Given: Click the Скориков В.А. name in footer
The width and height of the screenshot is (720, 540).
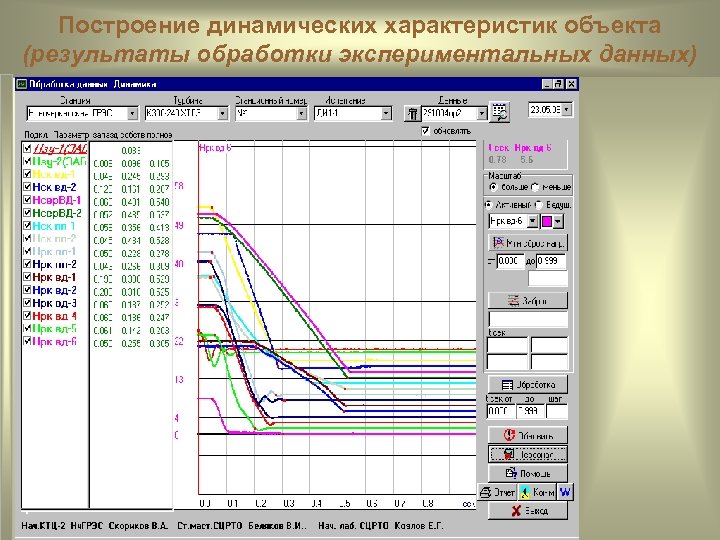Looking at the screenshot, I should click(x=138, y=526).
